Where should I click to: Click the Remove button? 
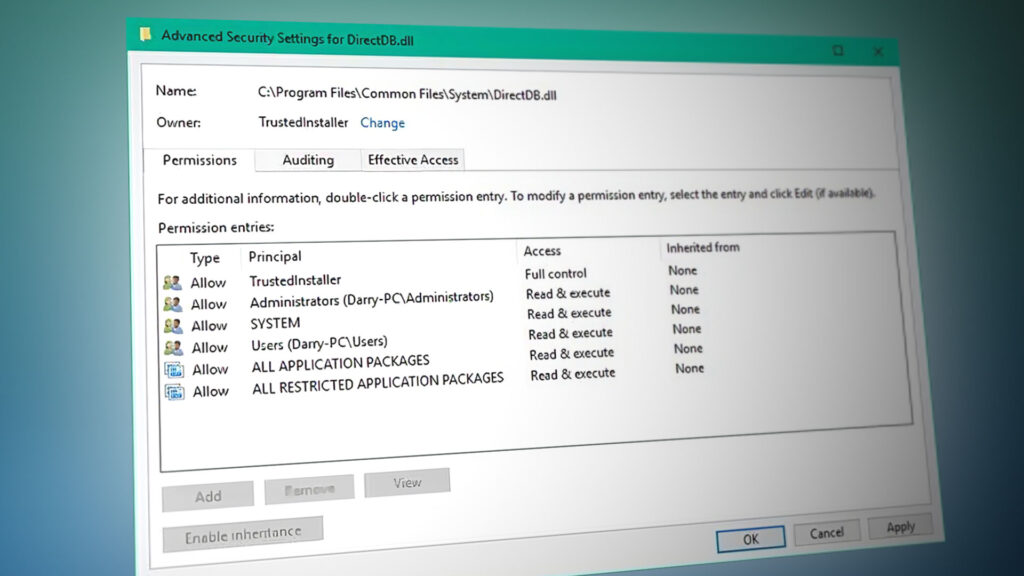pos(310,489)
